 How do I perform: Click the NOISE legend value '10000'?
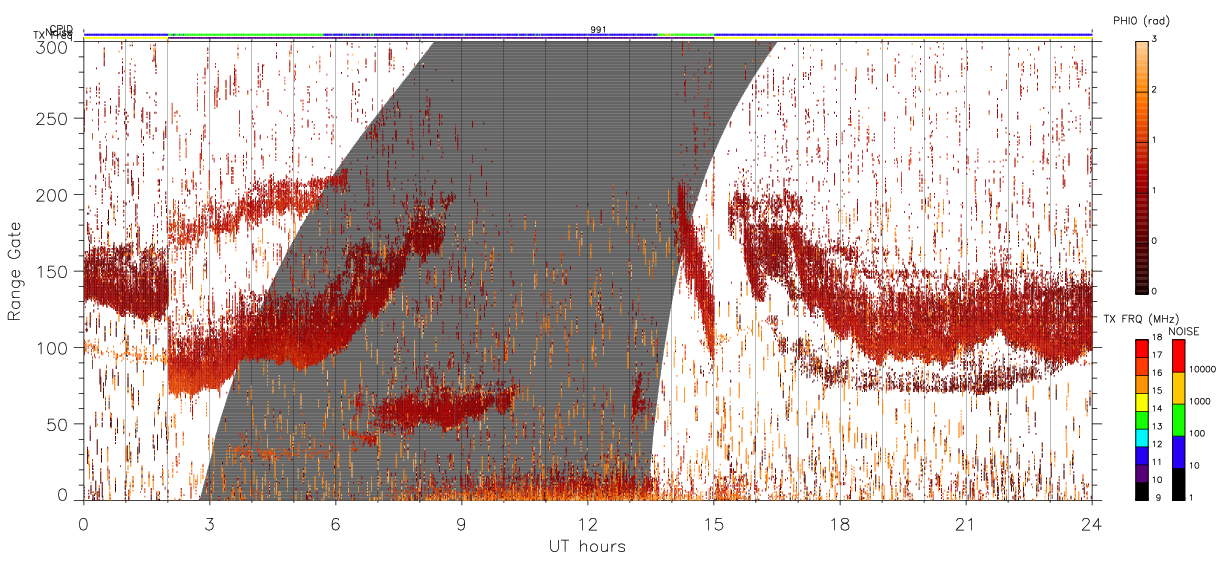1201,369
